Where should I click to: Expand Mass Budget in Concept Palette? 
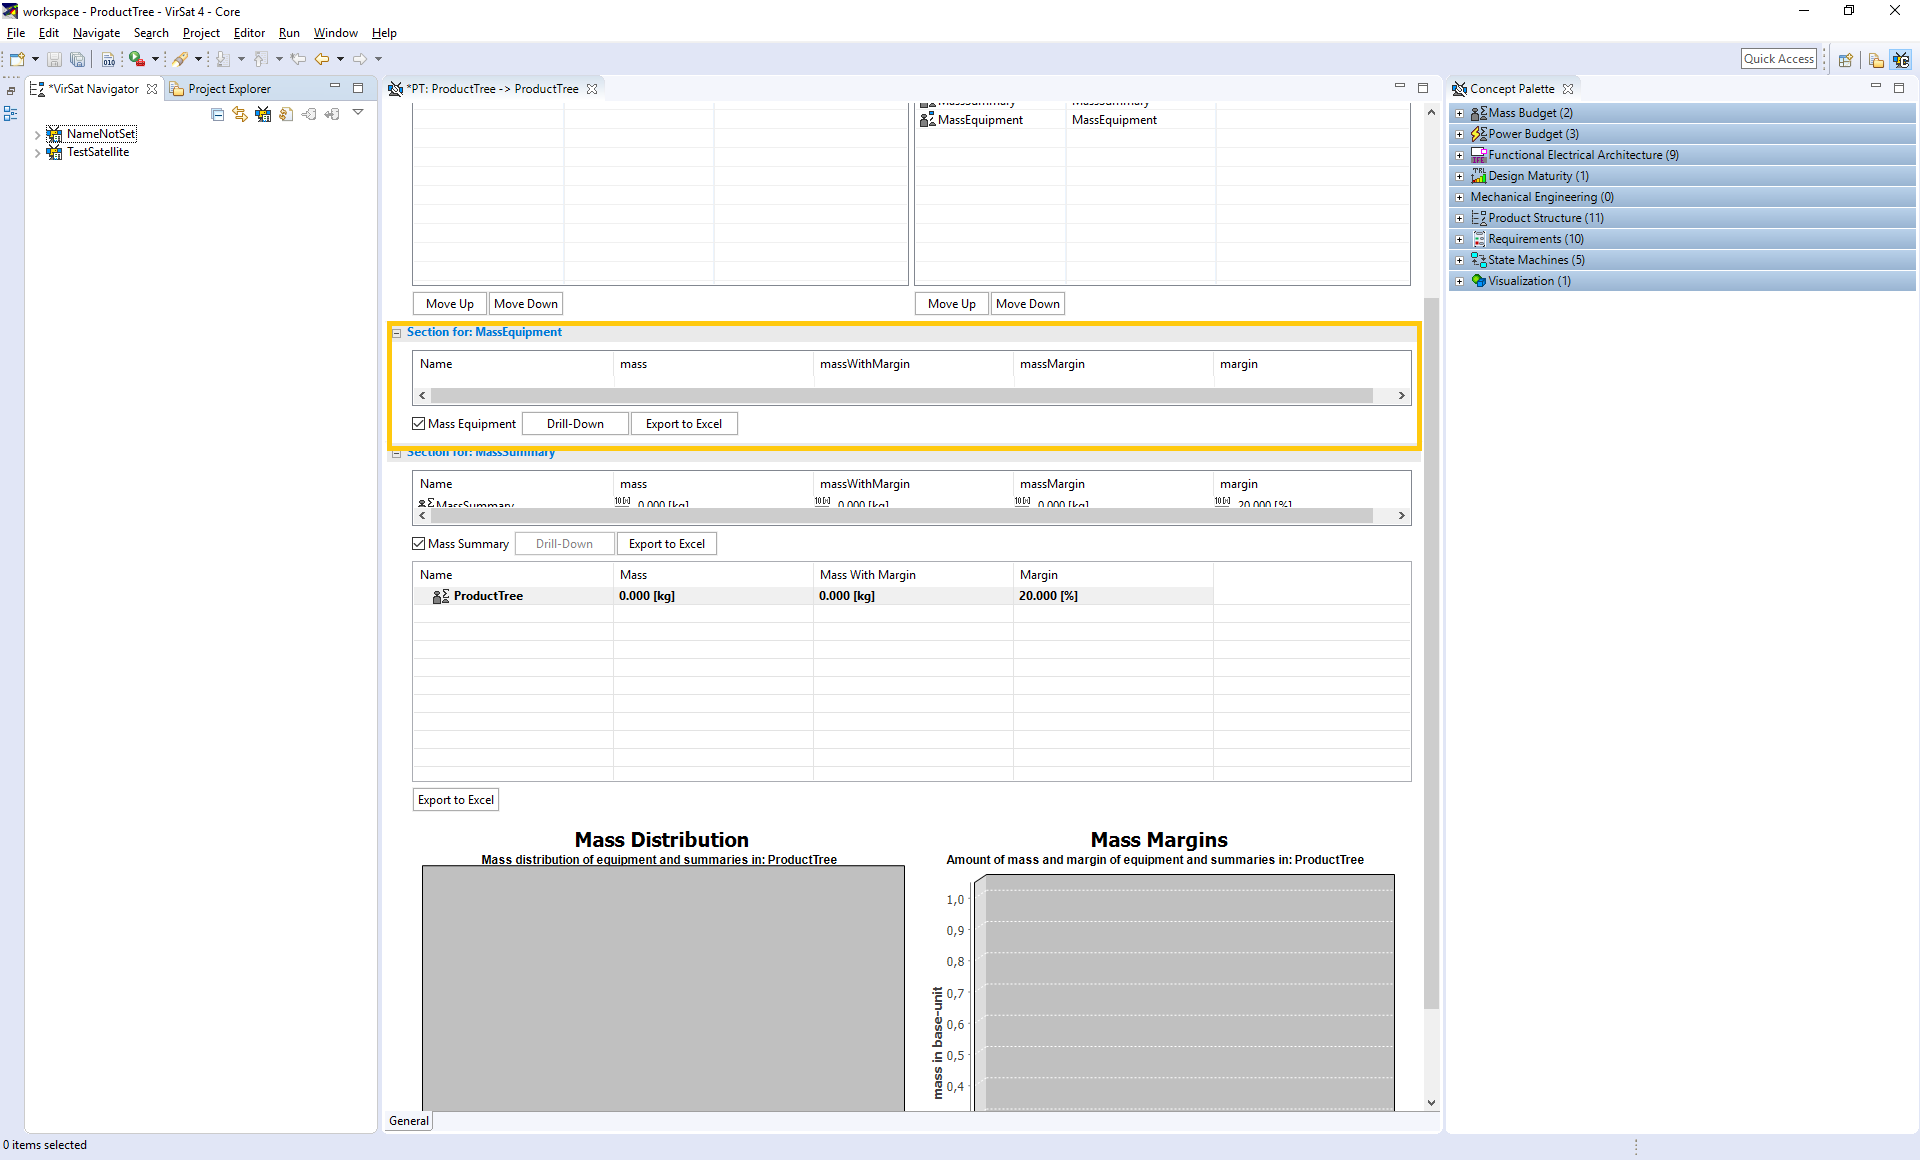tap(1459, 114)
